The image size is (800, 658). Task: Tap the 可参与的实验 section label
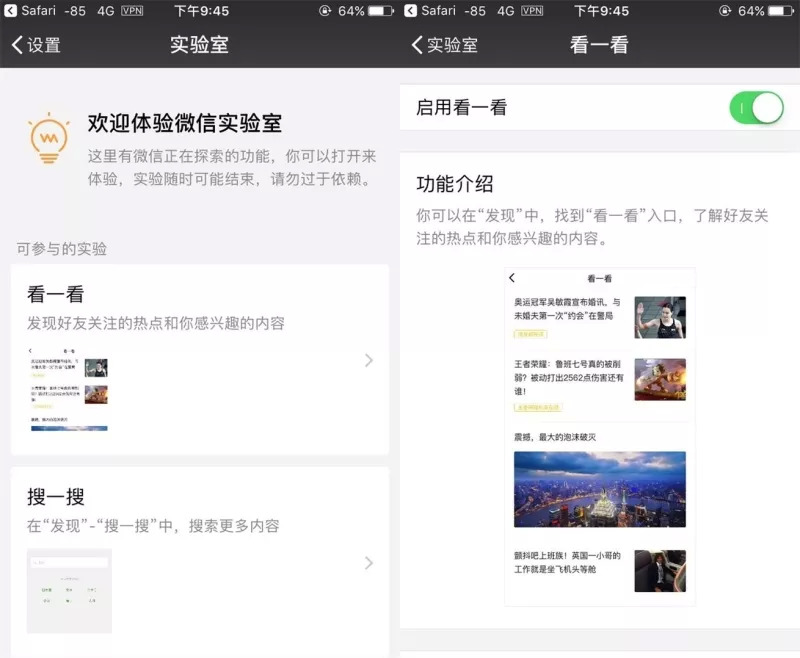click(x=62, y=249)
